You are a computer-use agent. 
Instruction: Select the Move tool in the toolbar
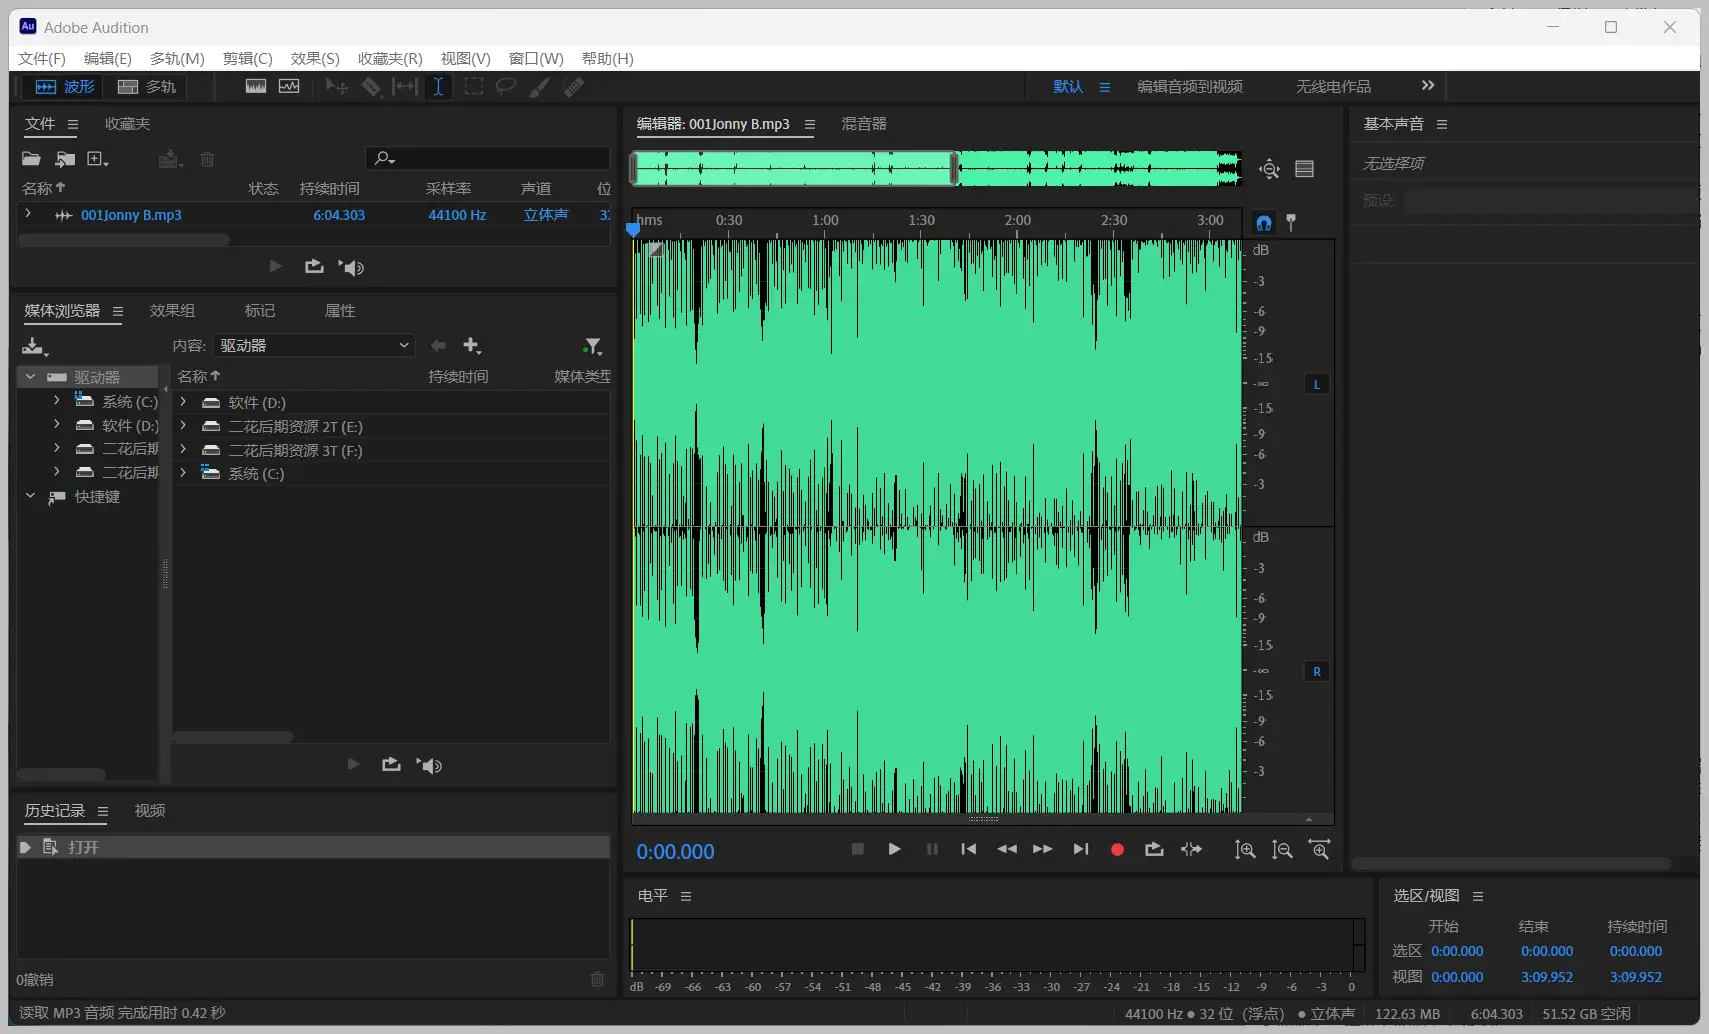pos(336,87)
